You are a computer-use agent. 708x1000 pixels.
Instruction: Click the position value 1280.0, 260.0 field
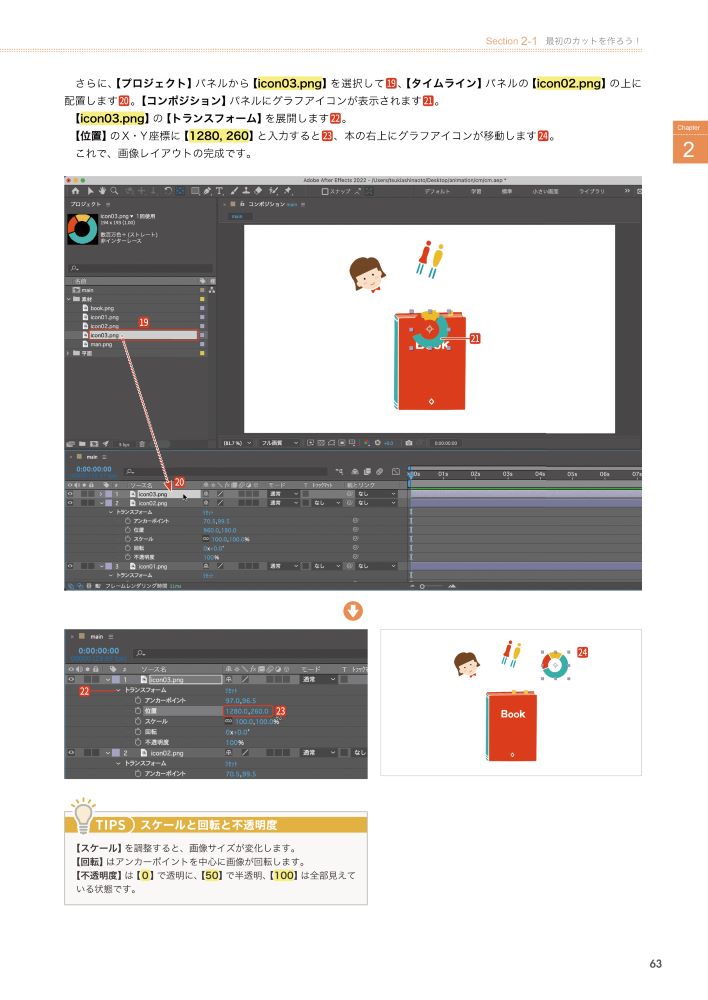(247, 711)
